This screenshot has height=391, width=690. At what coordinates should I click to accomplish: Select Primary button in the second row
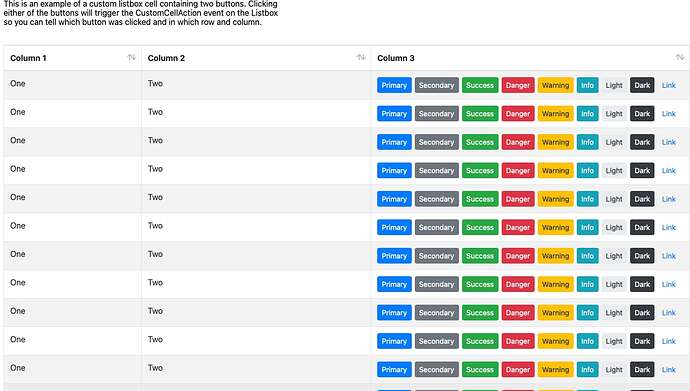click(x=394, y=114)
